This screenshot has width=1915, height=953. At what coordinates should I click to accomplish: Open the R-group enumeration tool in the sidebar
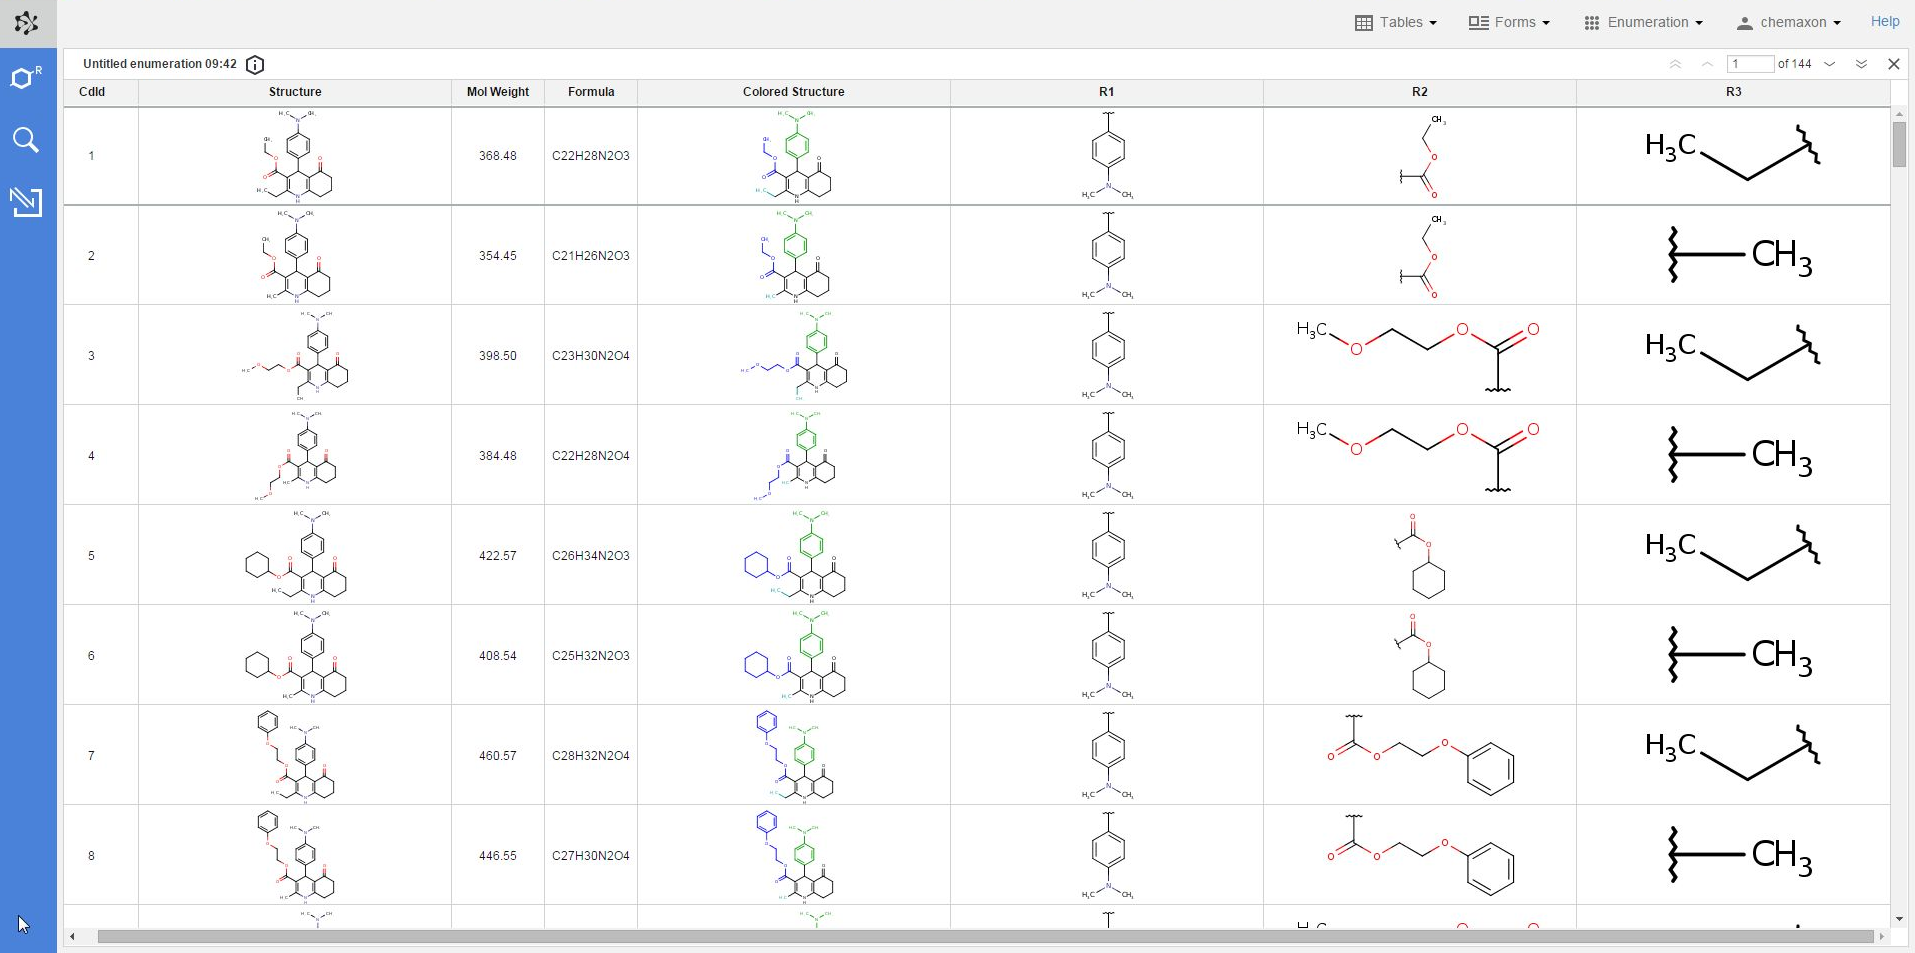tap(27, 78)
